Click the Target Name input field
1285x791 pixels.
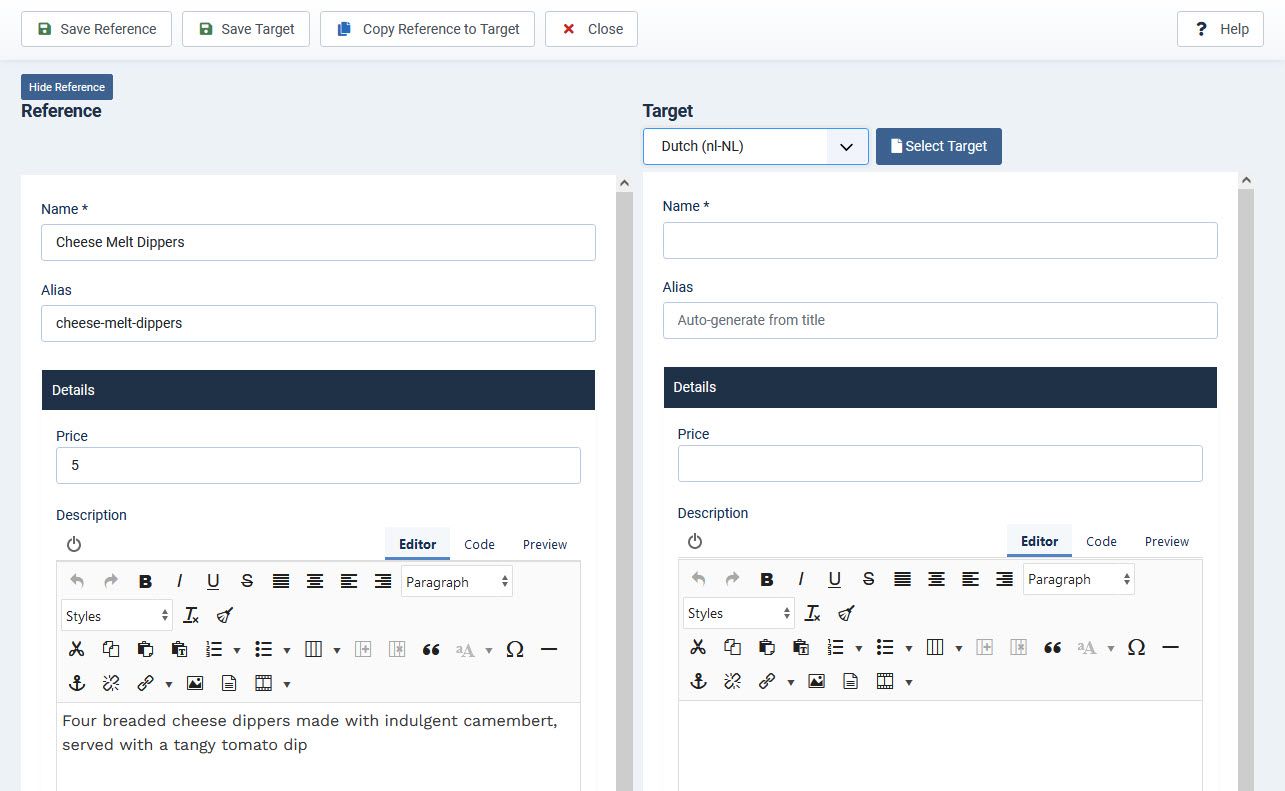940,240
